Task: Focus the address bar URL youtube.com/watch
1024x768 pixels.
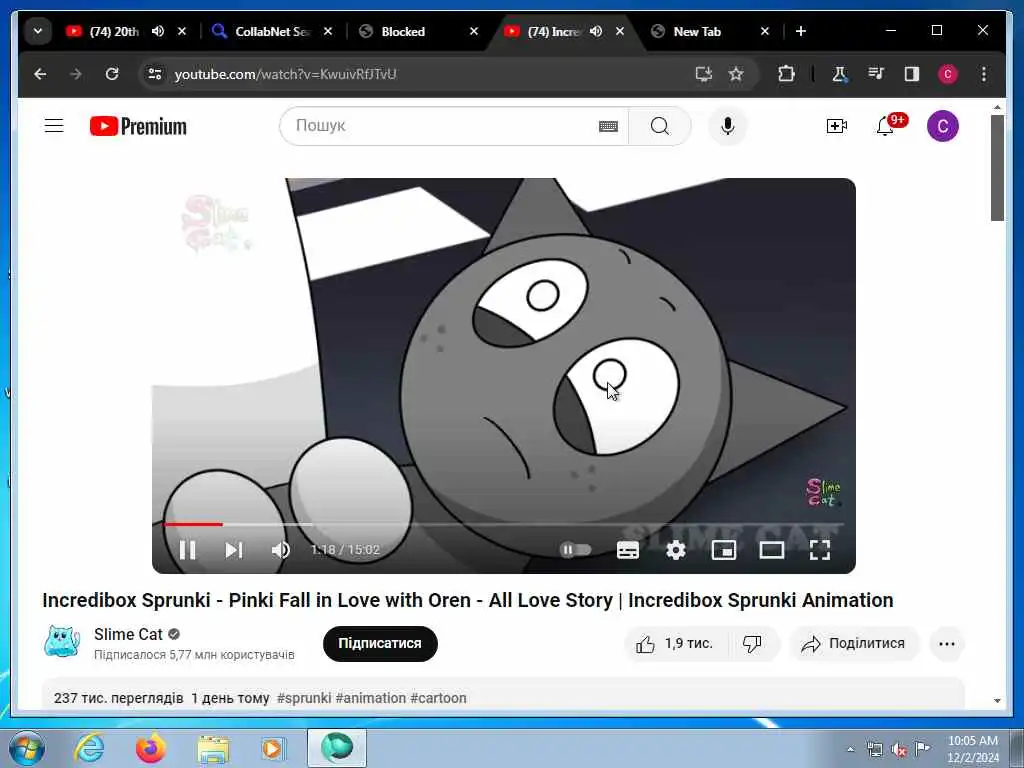Action: point(285,74)
